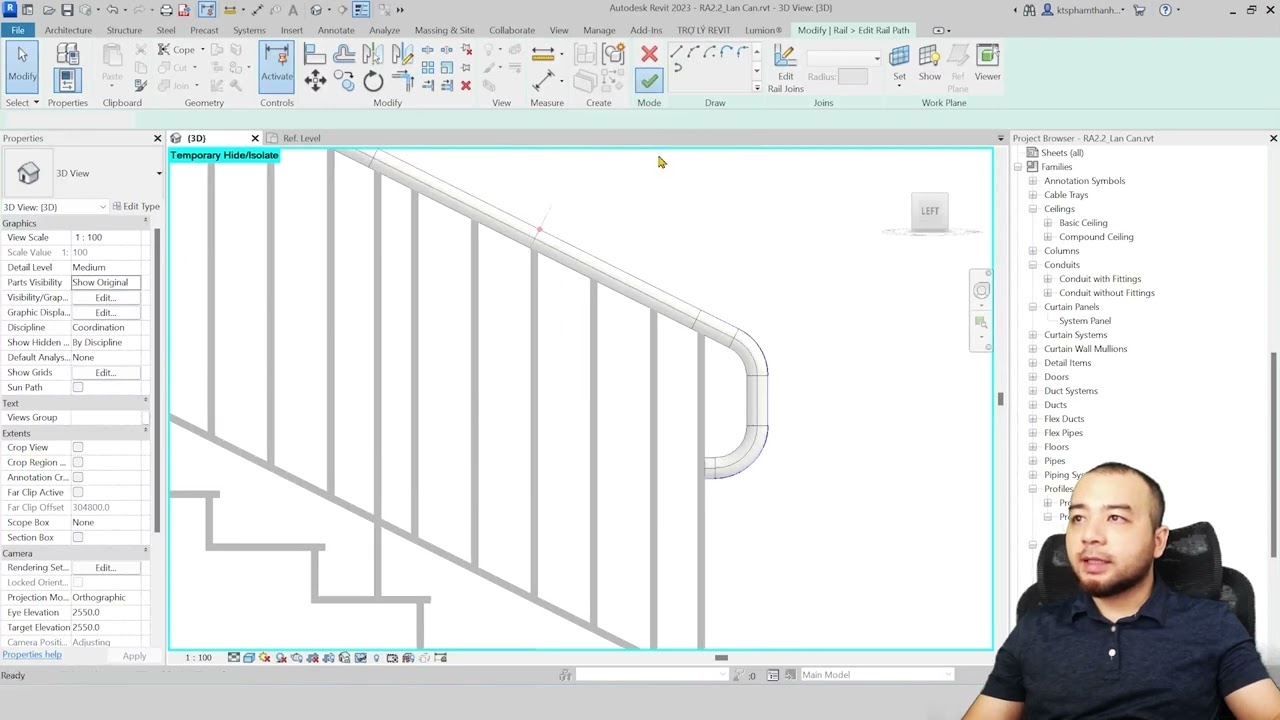The image size is (1280, 720).
Task: Switch to the Ref. Level view tab
Action: pos(301,138)
